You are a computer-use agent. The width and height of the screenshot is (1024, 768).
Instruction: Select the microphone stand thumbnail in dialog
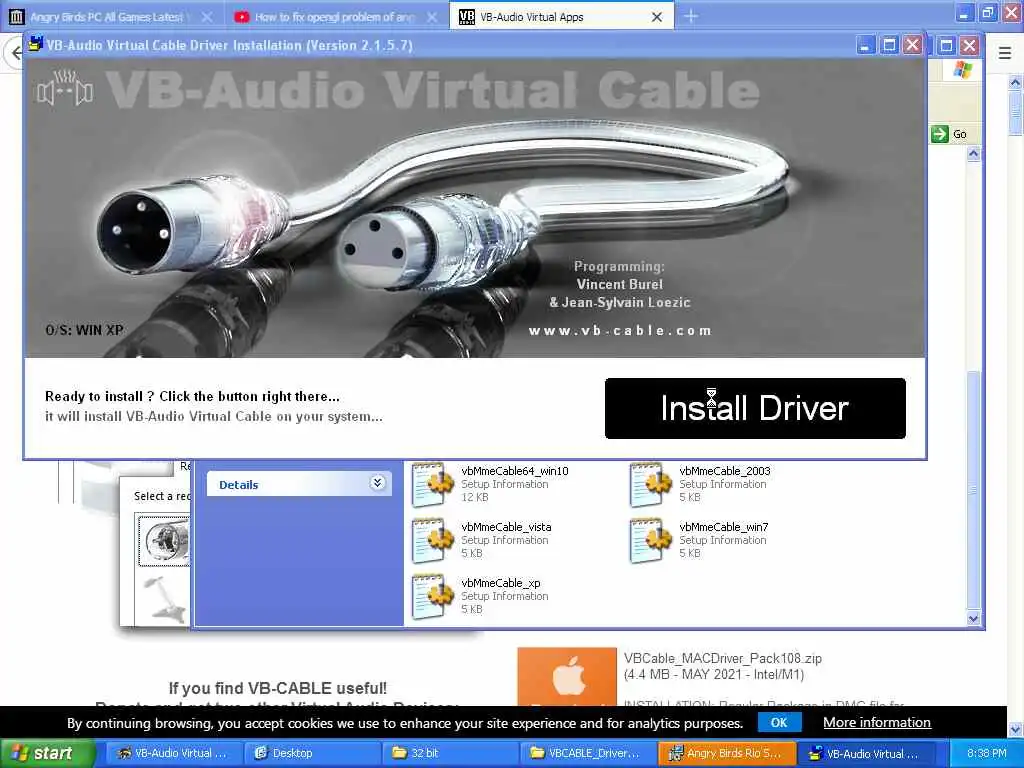165,597
